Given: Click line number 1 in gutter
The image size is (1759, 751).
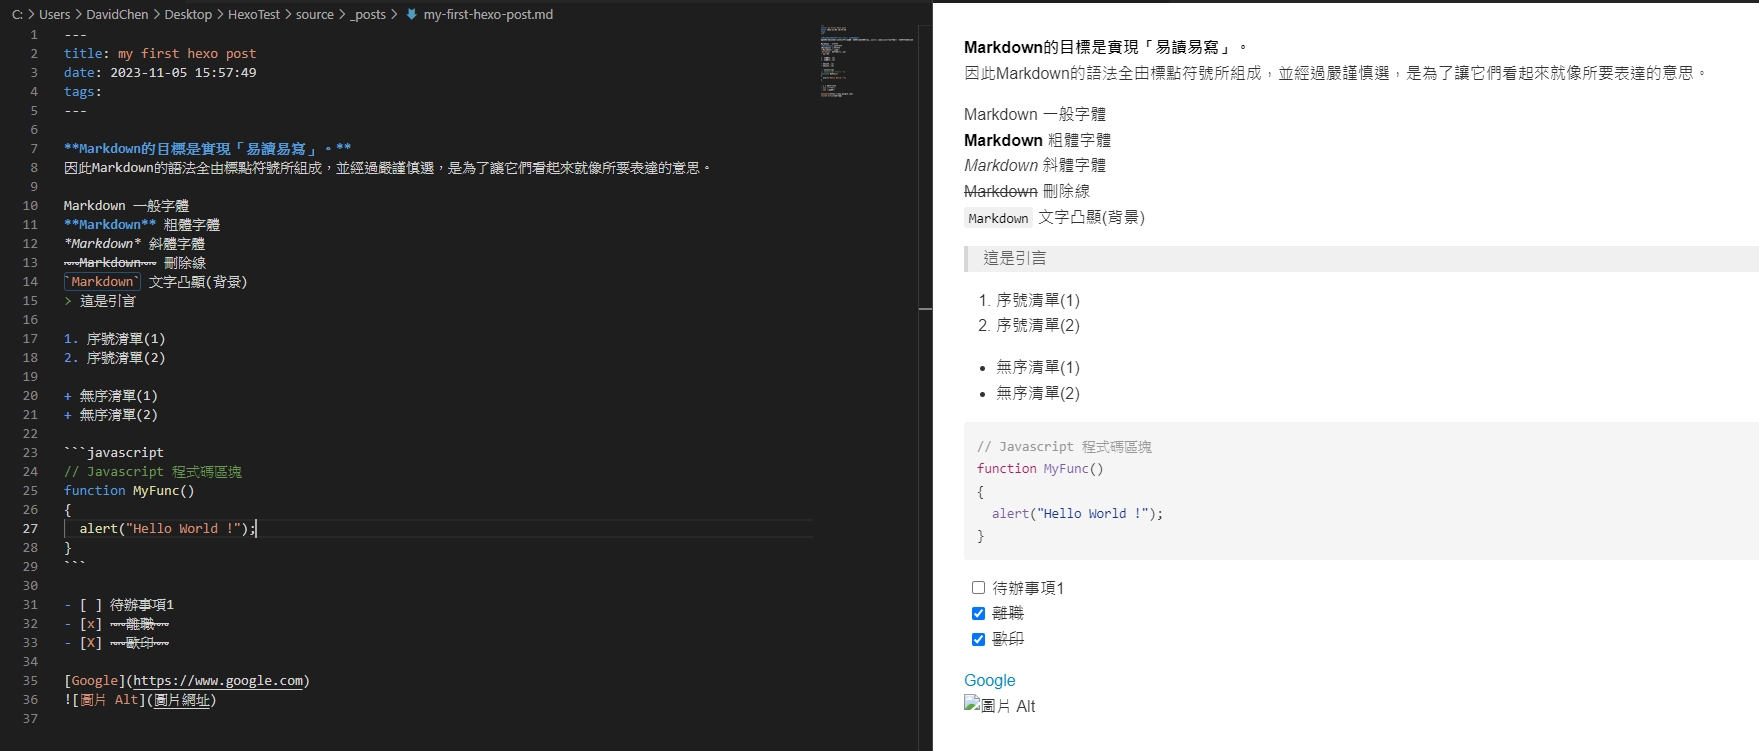Looking at the screenshot, I should pos(34,35).
